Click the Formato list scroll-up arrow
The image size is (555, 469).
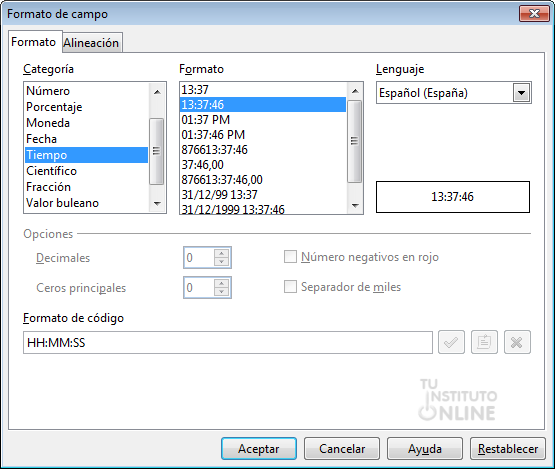(x=355, y=91)
